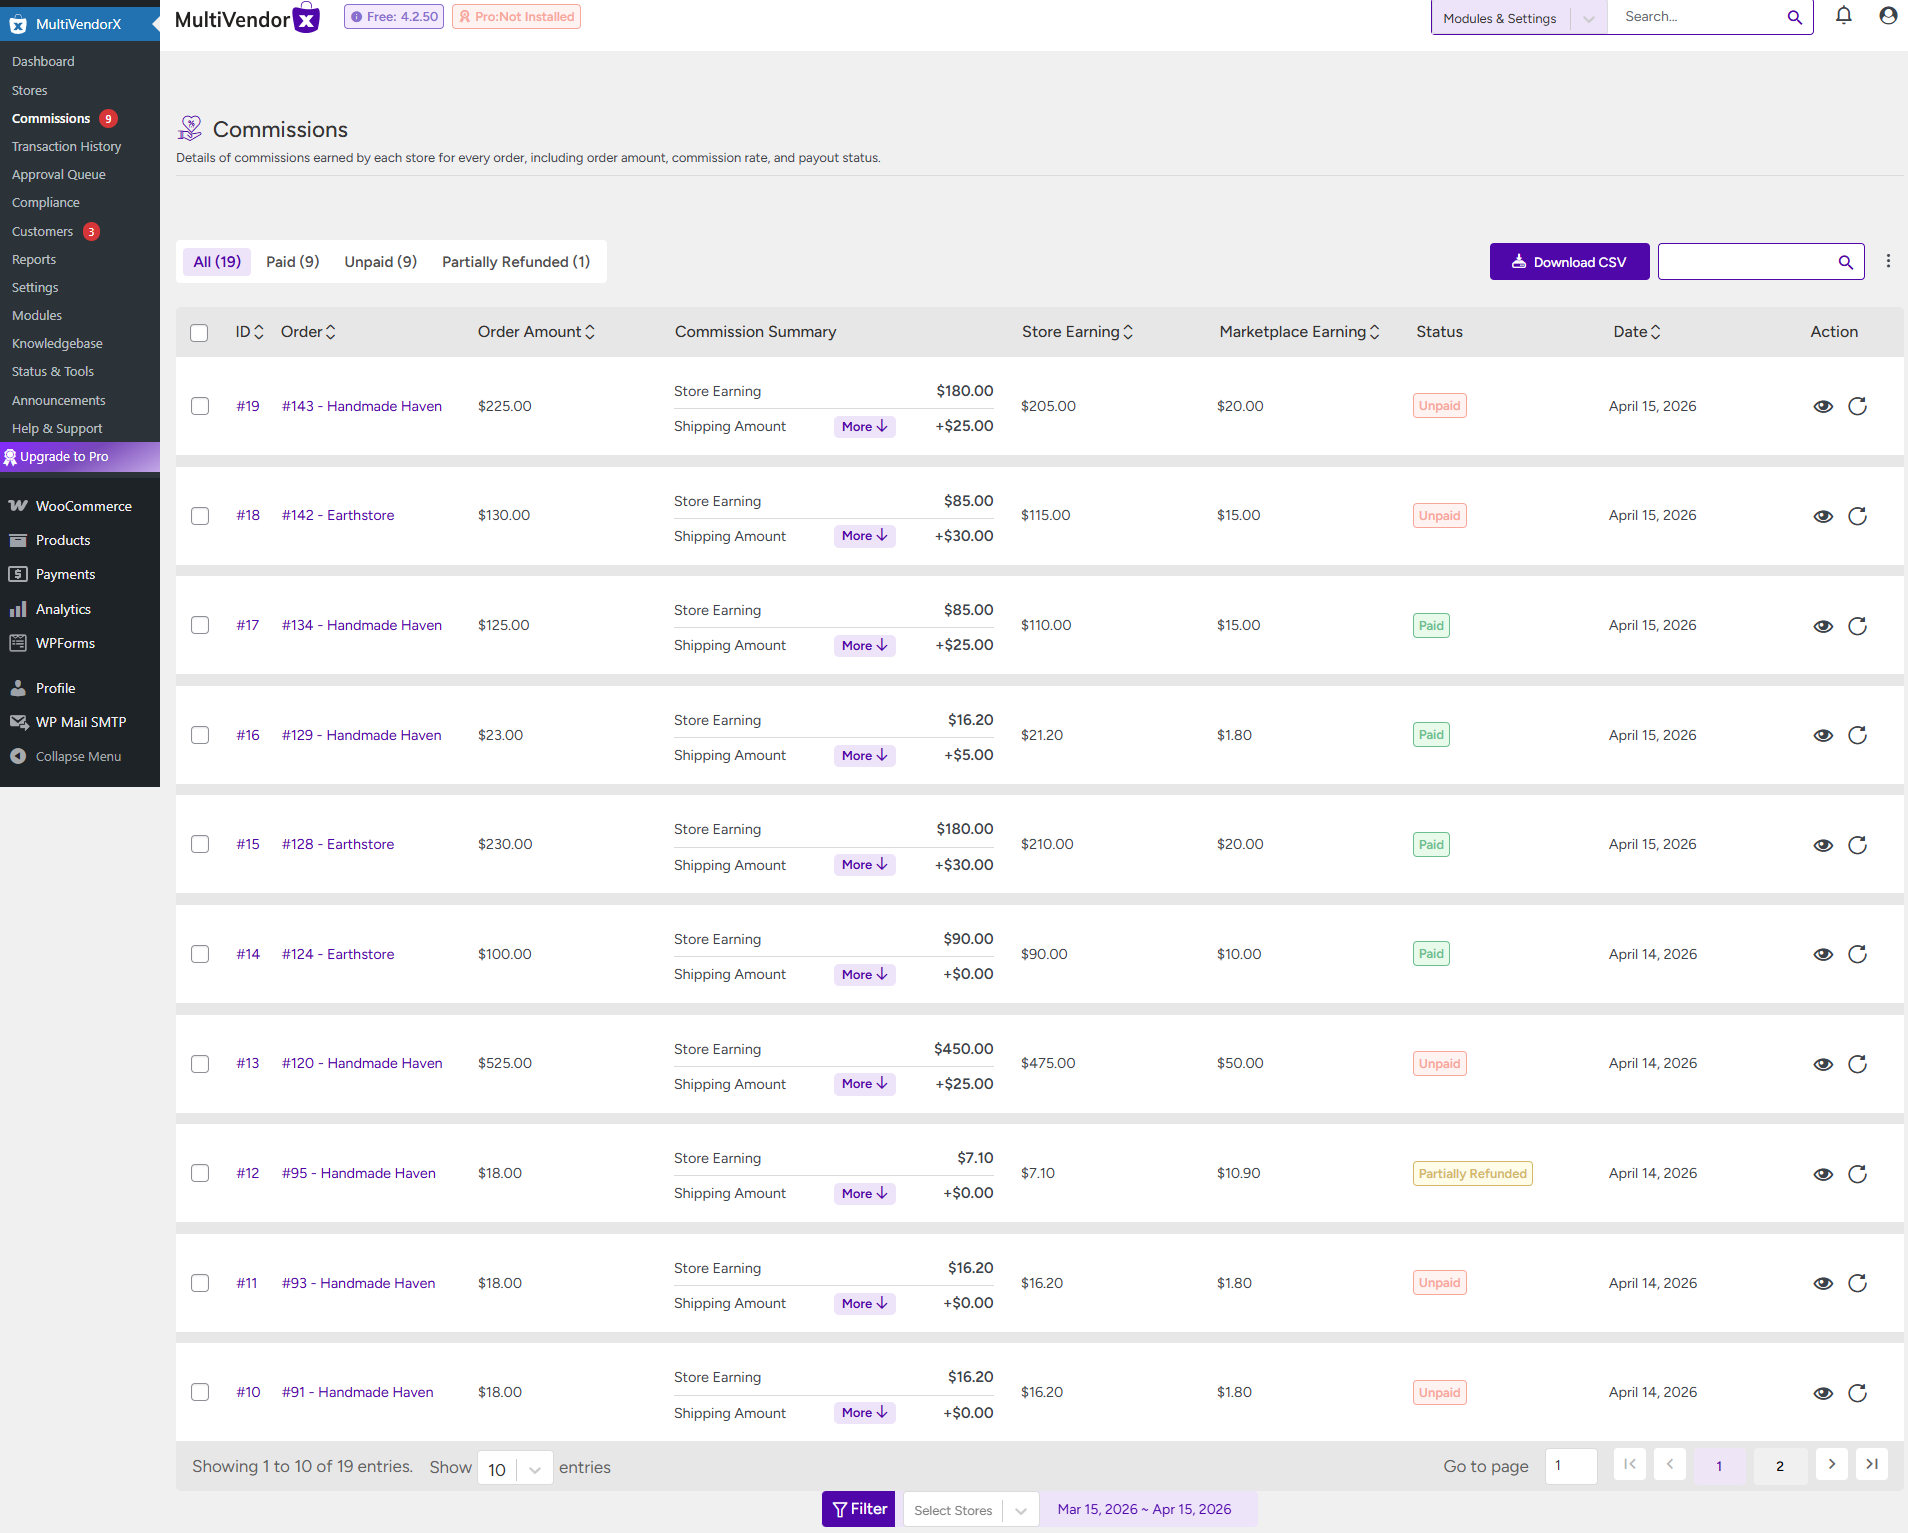Viewport: 1908px width, 1533px height.
Task: Expand the Modules & Settings dropdown
Action: point(1588,19)
